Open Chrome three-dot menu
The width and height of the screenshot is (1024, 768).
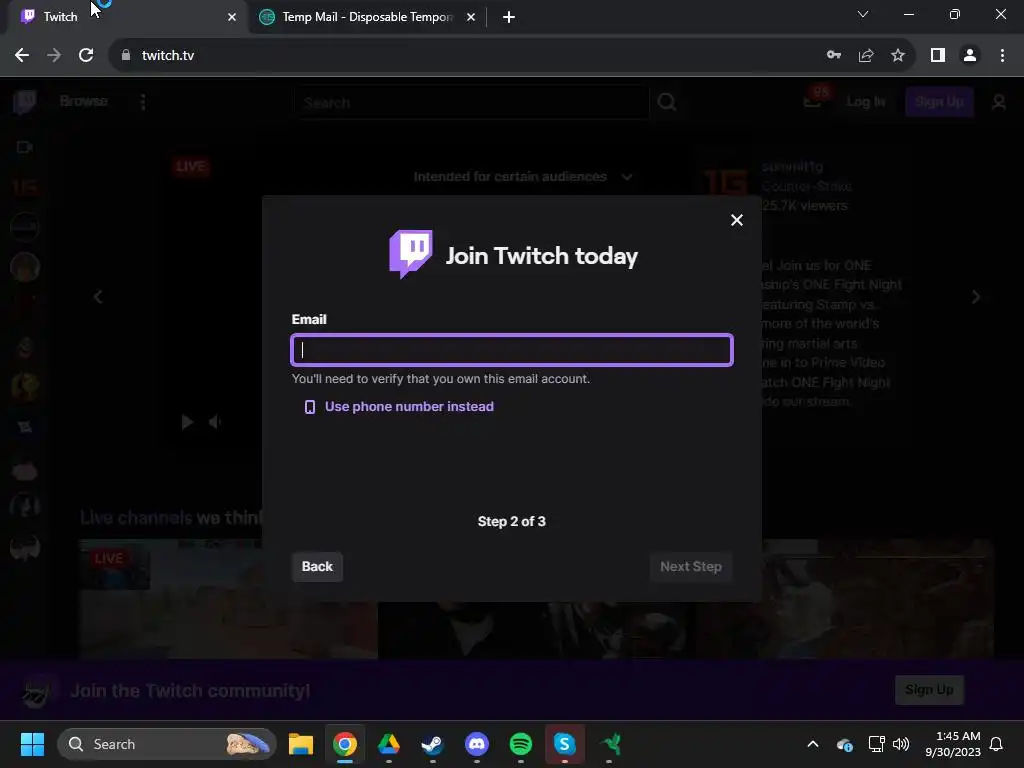click(1002, 55)
